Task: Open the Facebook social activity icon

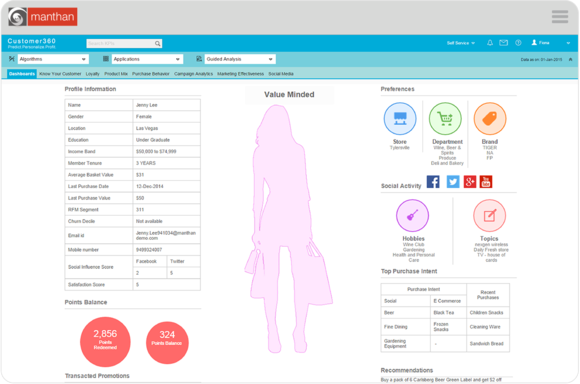Action: point(433,182)
